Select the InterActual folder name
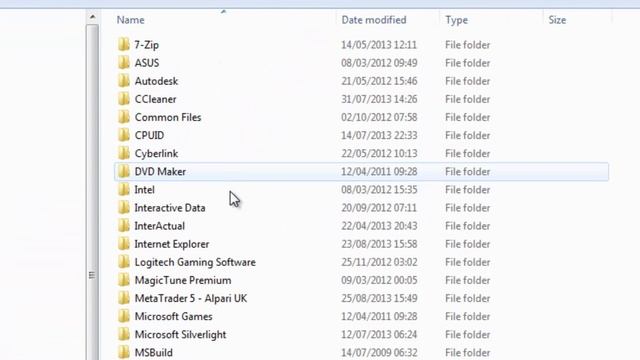 tap(160, 226)
